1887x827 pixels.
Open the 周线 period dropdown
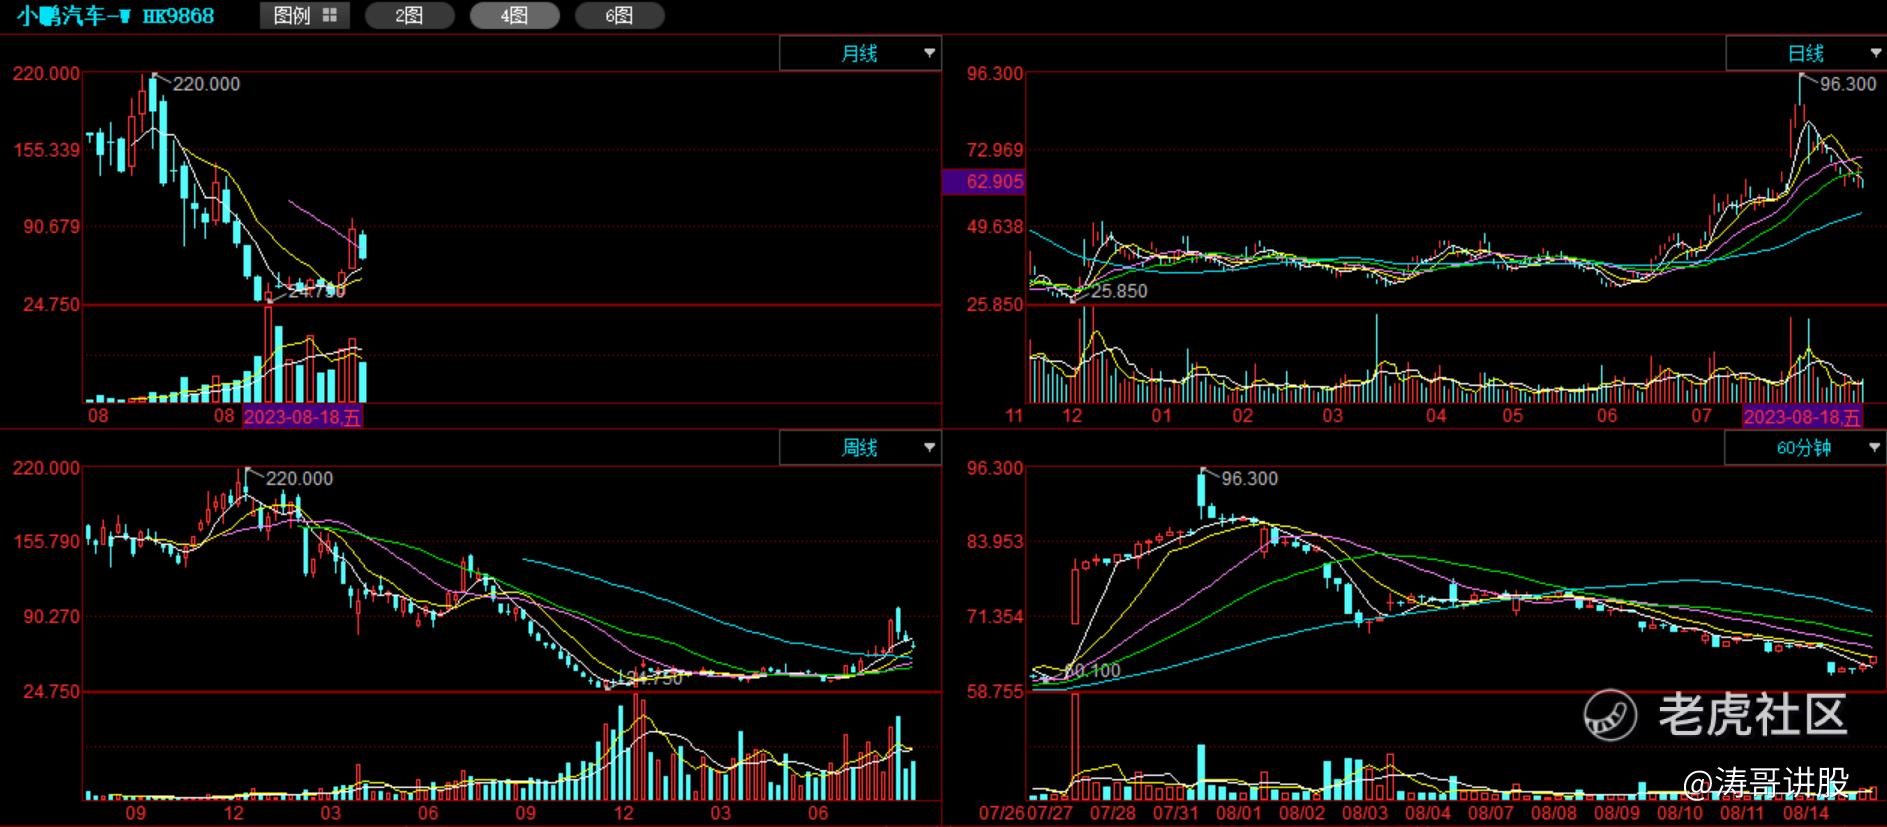pyautogui.click(x=860, y=448)
